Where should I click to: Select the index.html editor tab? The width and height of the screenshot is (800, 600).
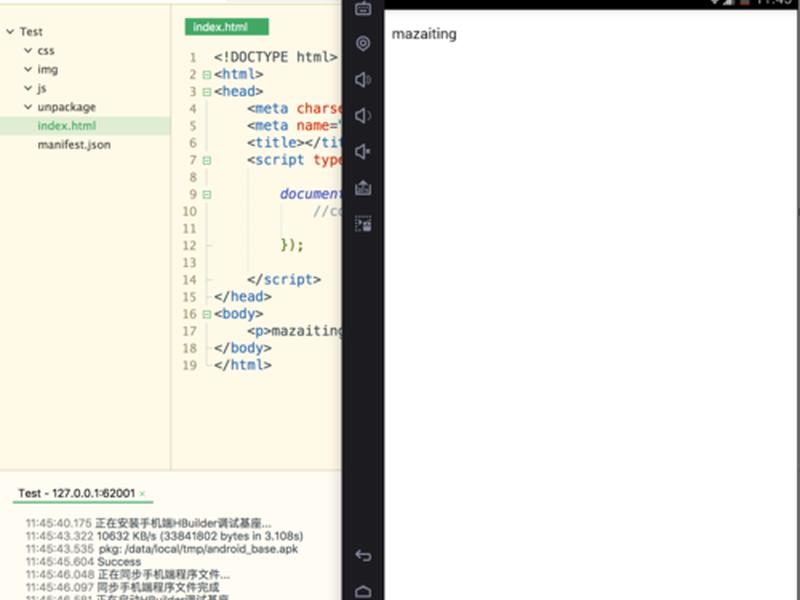click(x=227, y=27)
